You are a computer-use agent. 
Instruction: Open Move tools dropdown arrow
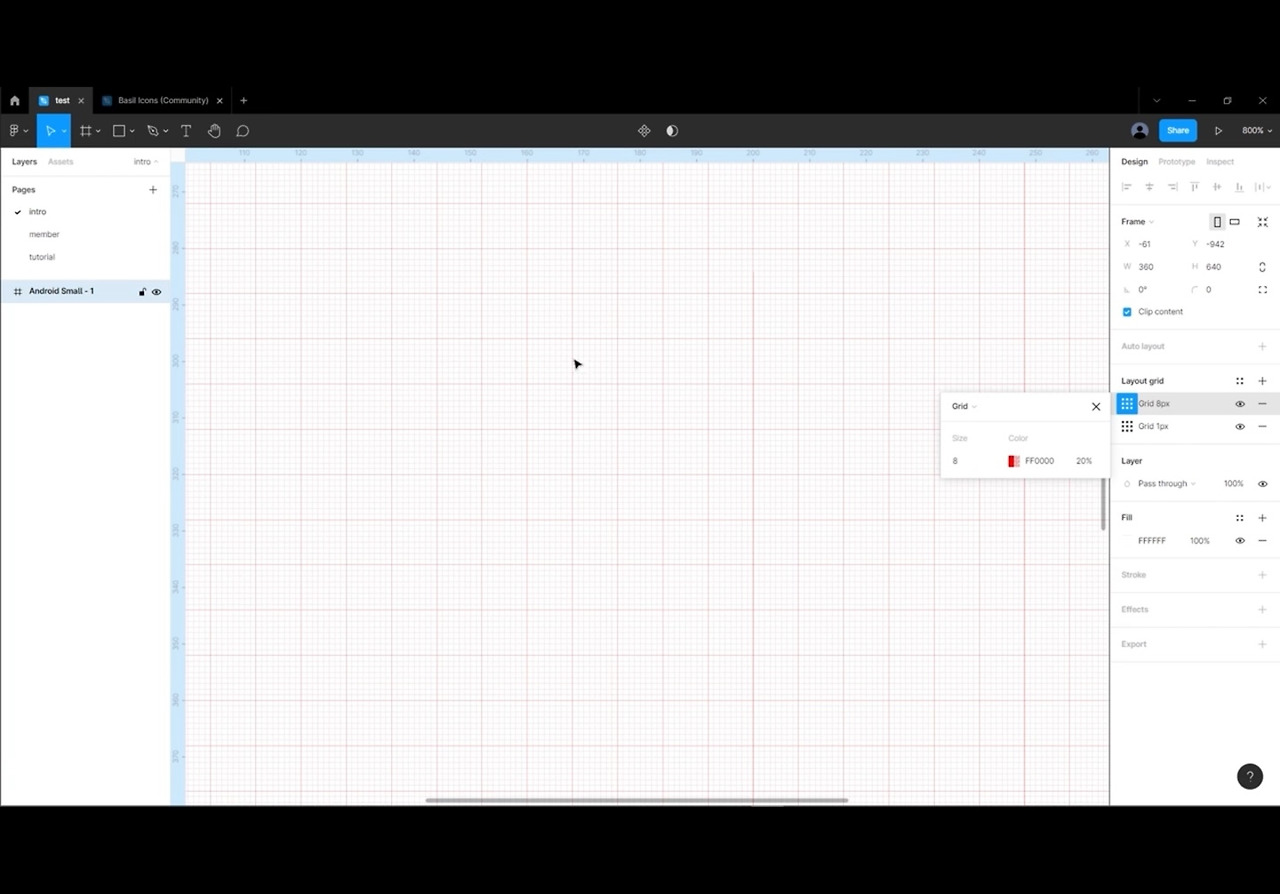click(x=64, y=131)
